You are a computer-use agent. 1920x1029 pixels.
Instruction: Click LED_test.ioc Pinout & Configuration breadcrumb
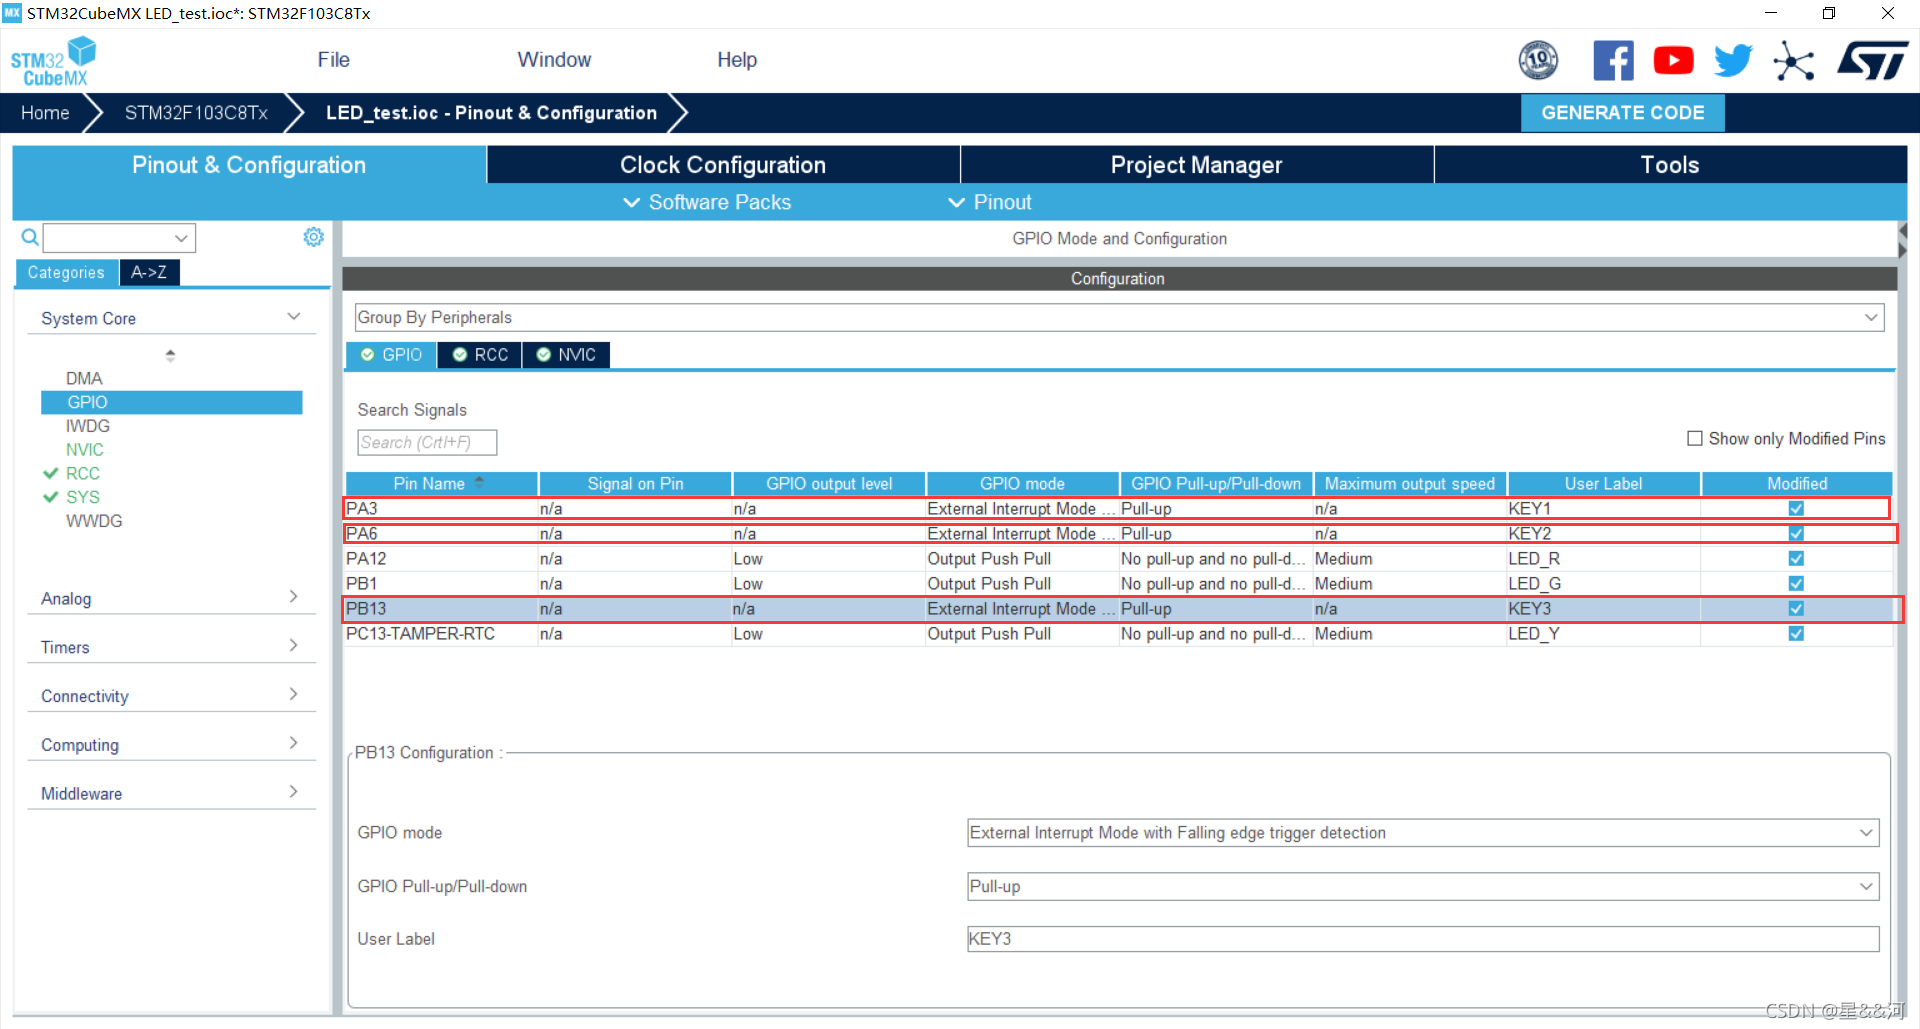[491, 113]
